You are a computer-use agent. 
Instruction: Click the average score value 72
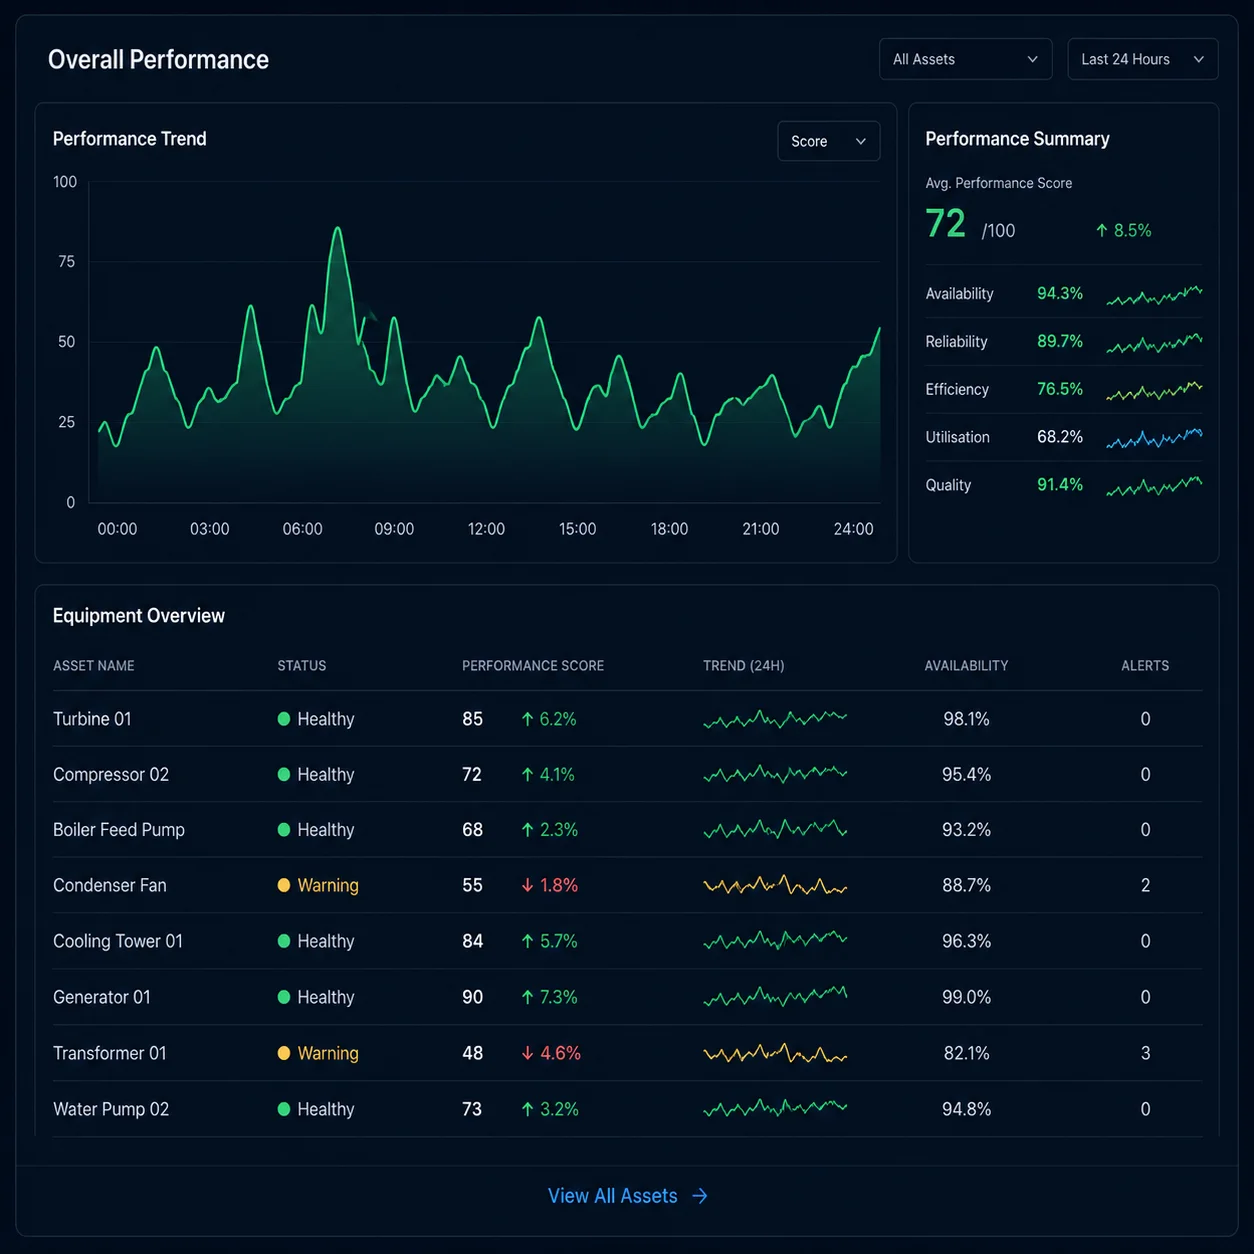(946, 224)
